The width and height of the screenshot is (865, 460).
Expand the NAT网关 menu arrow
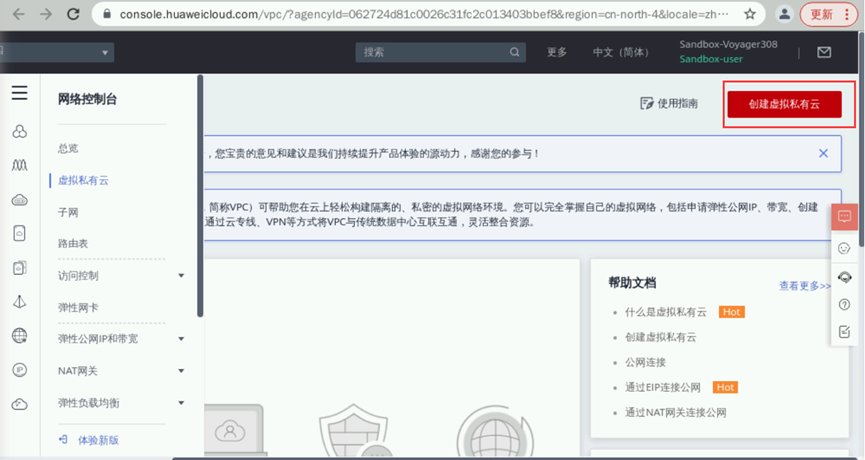pyautogui.click(x=181, y=371)
